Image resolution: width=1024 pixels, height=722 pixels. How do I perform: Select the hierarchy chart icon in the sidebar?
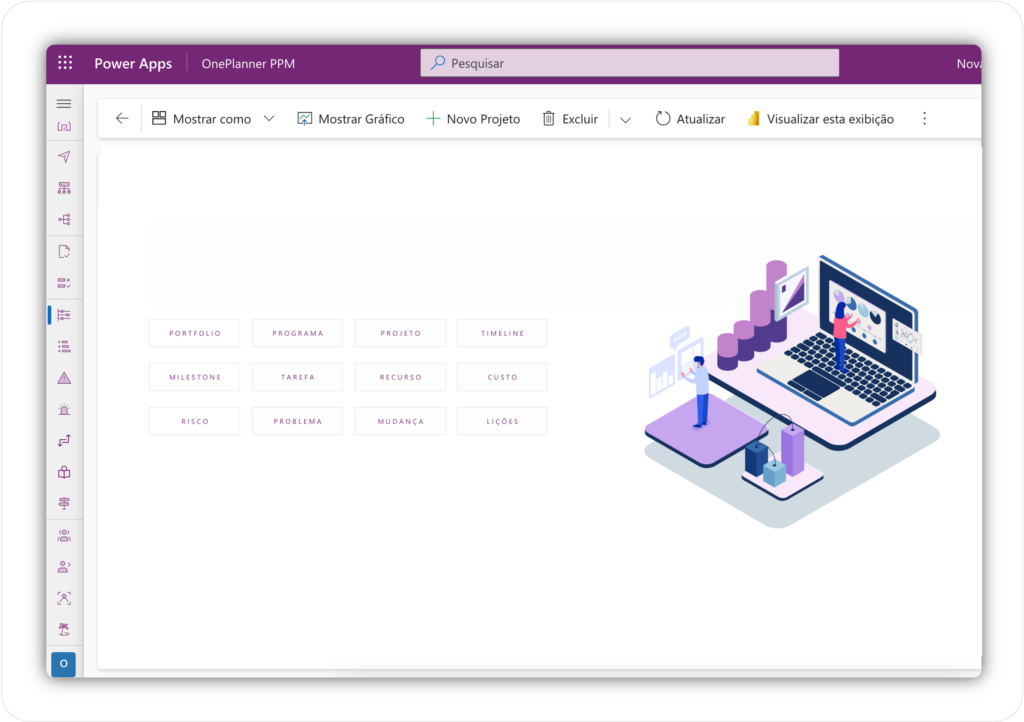click(63, 187)
